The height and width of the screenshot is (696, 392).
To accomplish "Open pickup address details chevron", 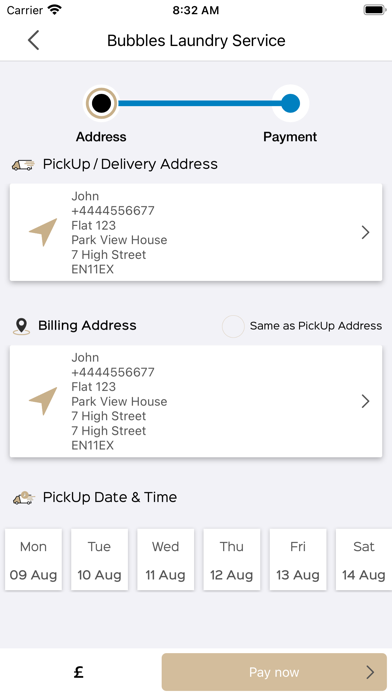I will [365, 232].
